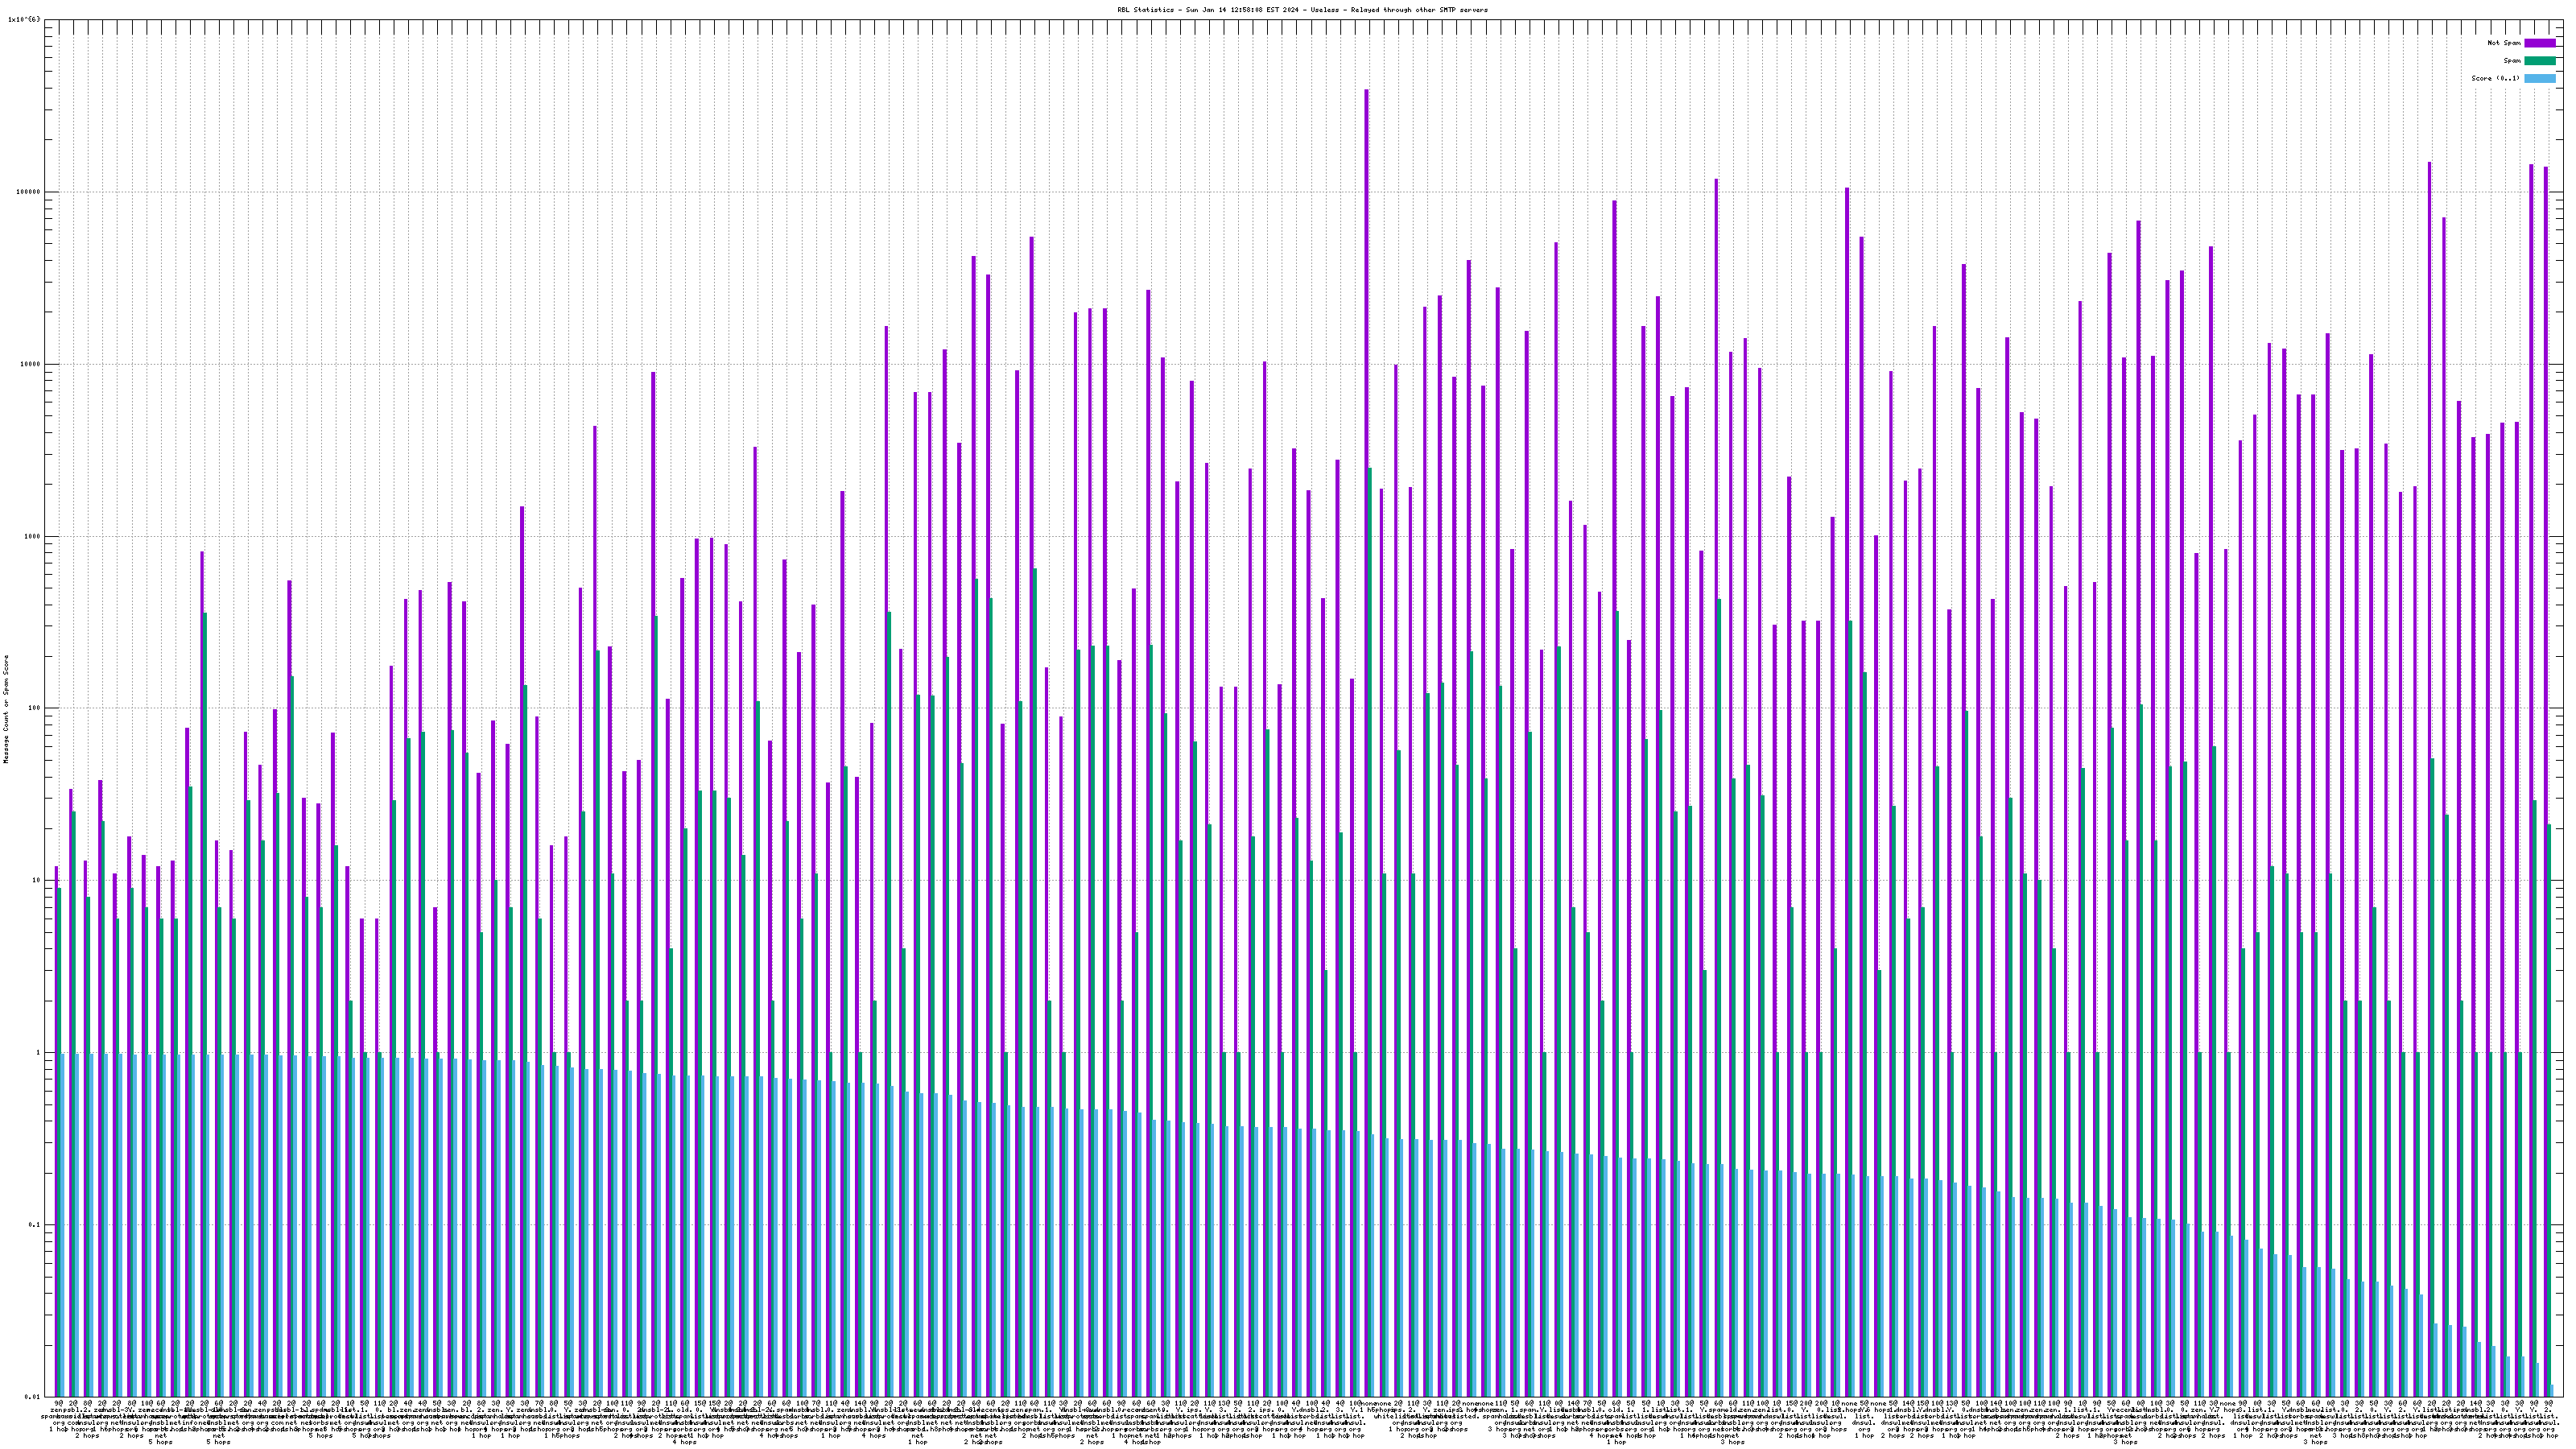Click the 0.01 y-axis tick label
This screenshot has height=1449, width=2576.
click(x=34, y=1397)
